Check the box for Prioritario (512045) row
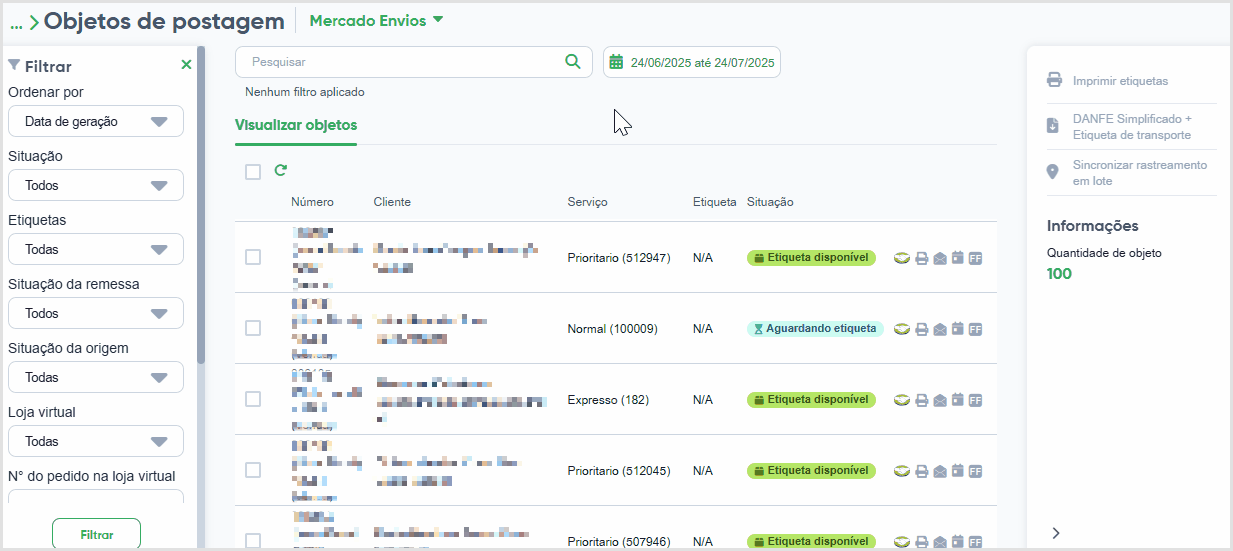 (253, 470)
